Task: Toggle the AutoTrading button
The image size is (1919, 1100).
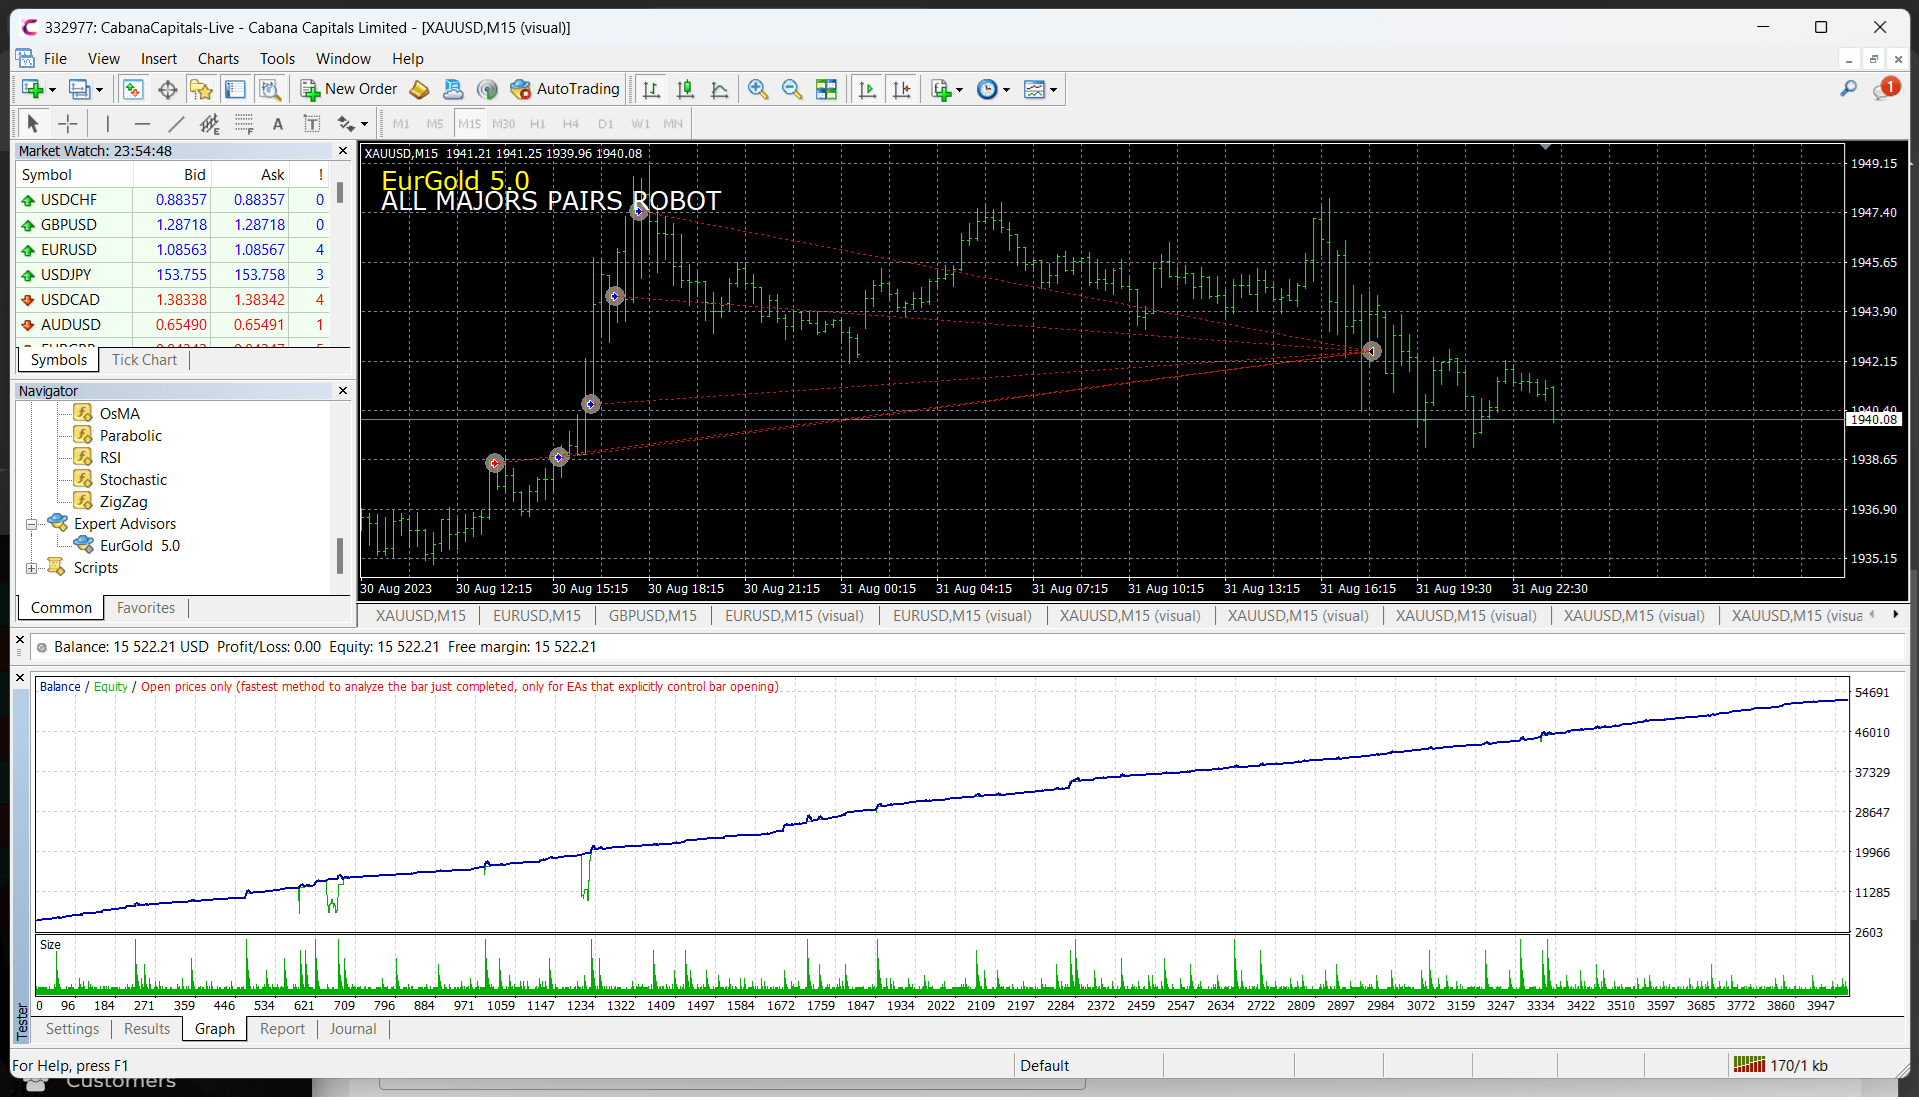Action: coord(565,90)
